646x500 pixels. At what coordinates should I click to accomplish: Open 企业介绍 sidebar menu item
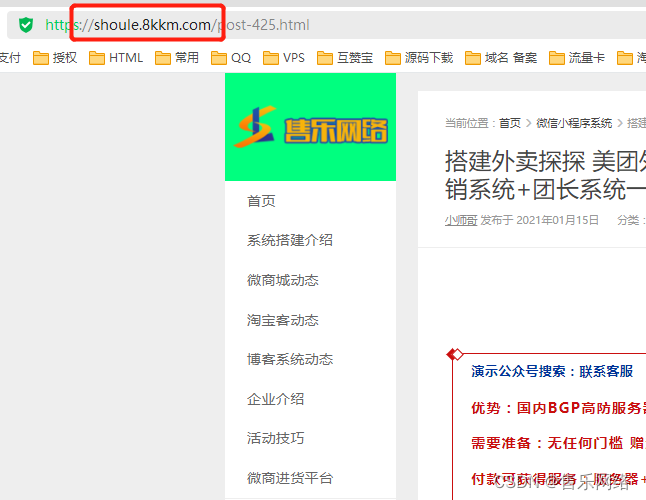(x=276, y=399)
